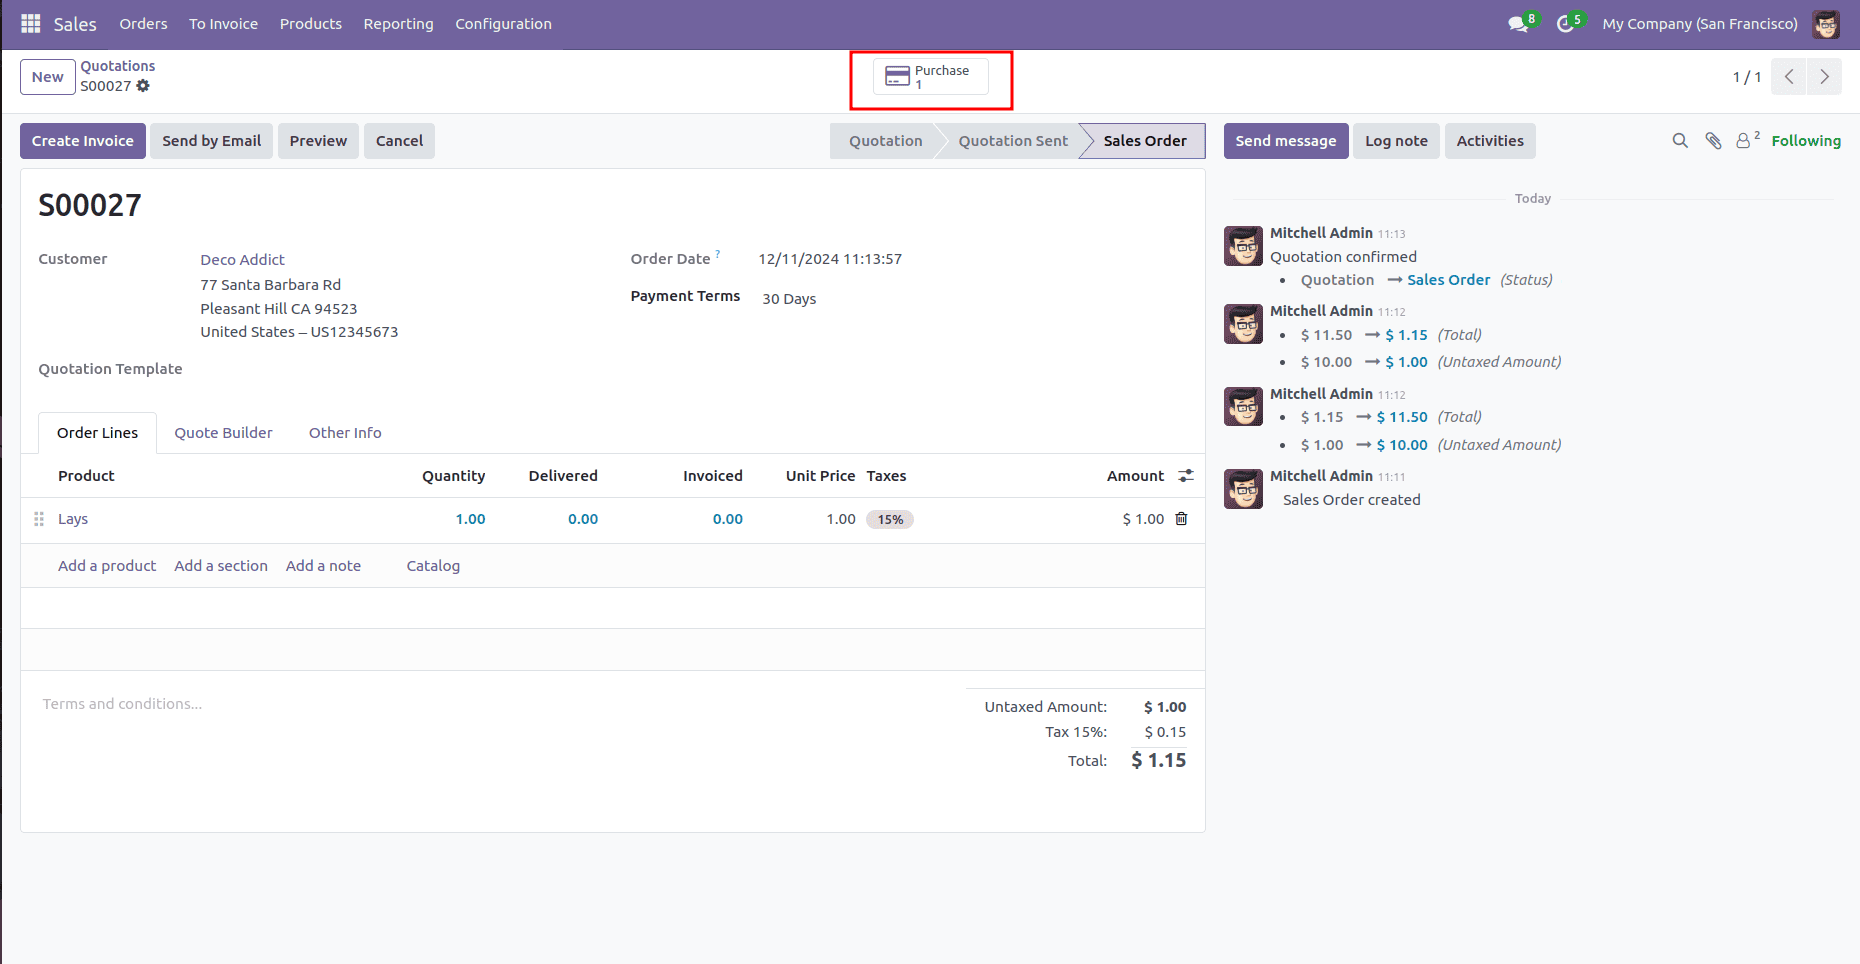Open the Purchase smart button
Image resolution: width=1860 pixels, height=964 pixels.
930,76
